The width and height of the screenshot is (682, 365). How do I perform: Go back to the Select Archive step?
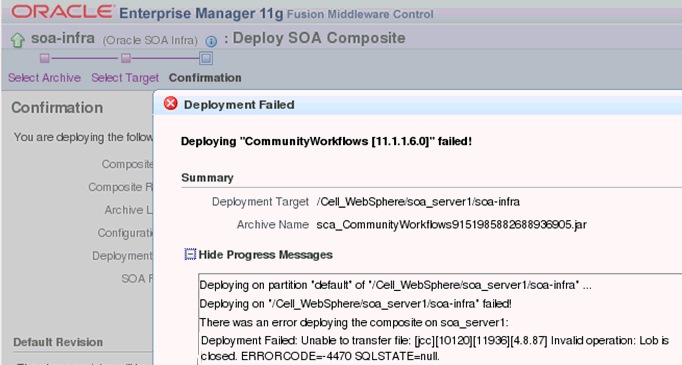click(44, 78)
